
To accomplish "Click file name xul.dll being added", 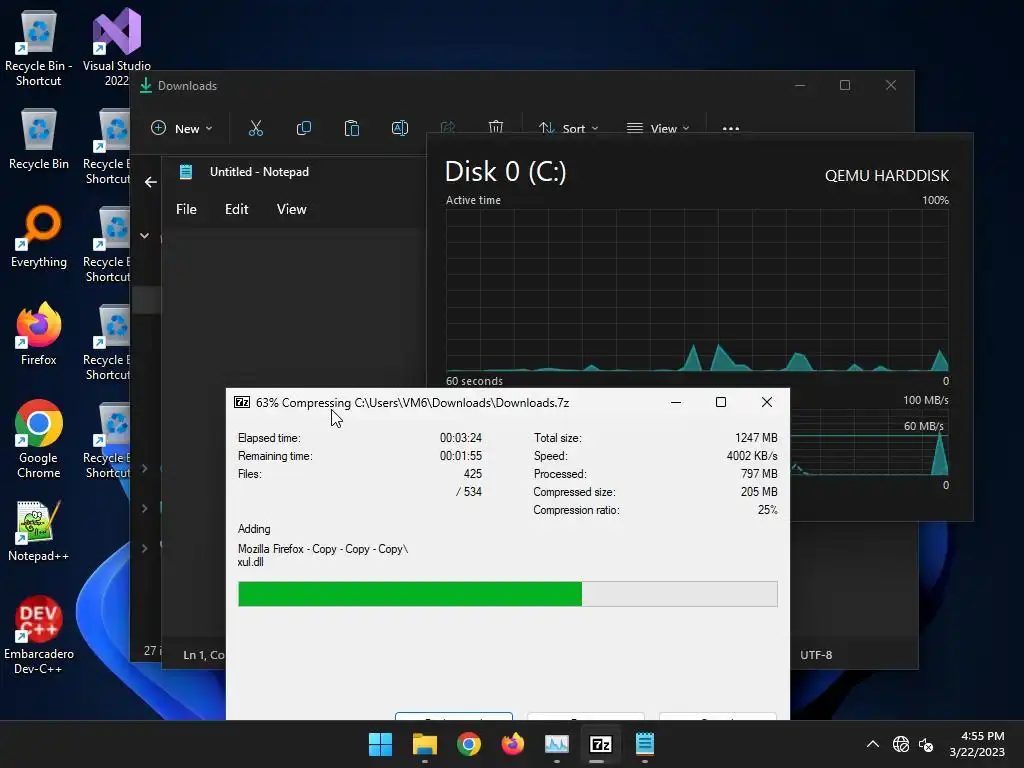I will pyautogui.click(x=250, y=562).
